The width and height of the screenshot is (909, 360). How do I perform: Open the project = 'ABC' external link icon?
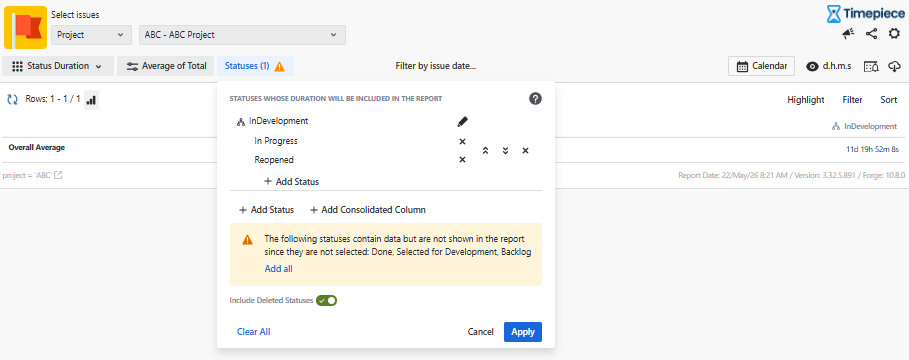pyautogui.click(x=58, y=176)
